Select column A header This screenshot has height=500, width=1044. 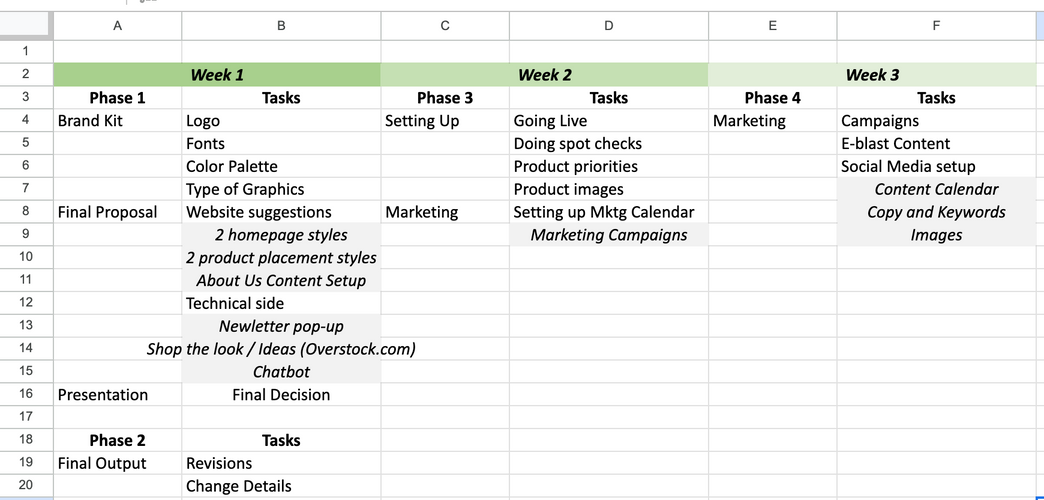tap(117, 26)
